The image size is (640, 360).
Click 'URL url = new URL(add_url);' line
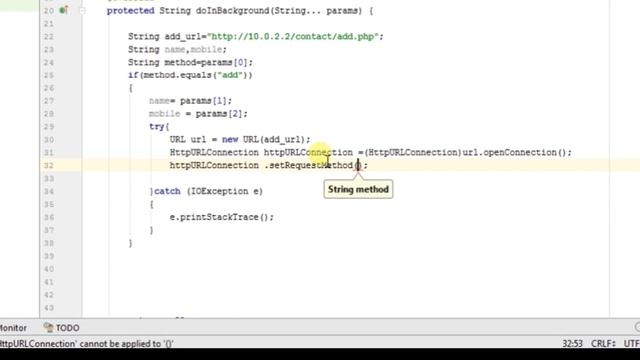(x=240, y=140)
